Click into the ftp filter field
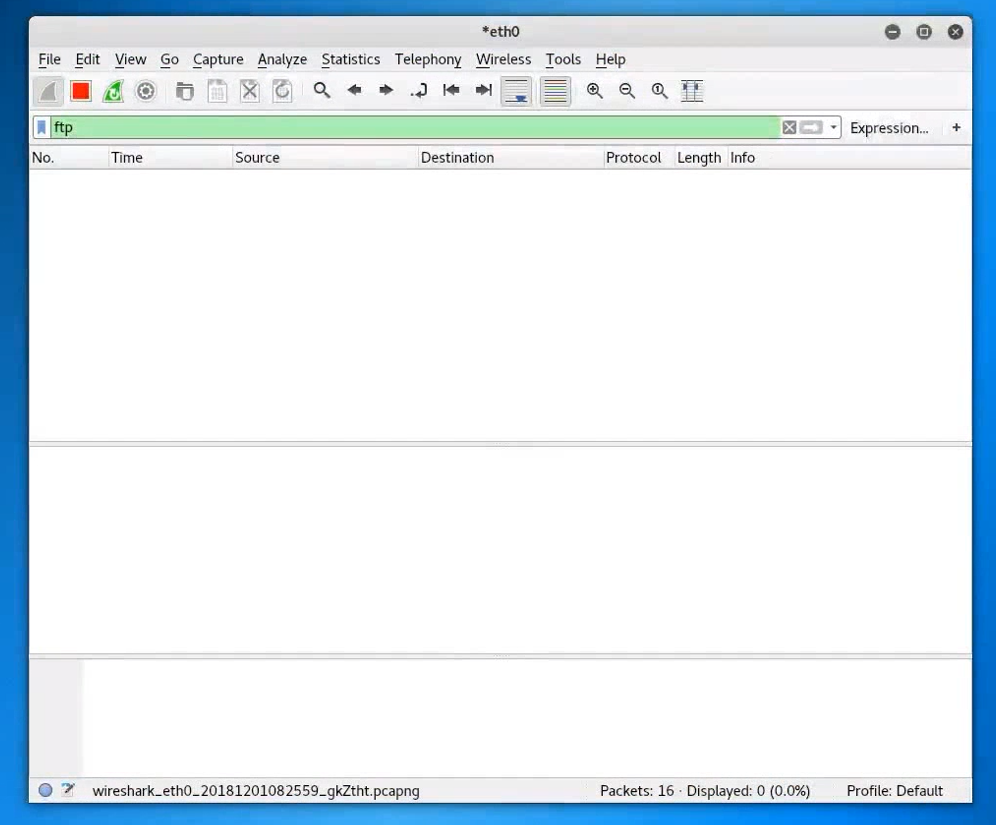Viewport: 996px width, 825px height. (x=413, y=128)
